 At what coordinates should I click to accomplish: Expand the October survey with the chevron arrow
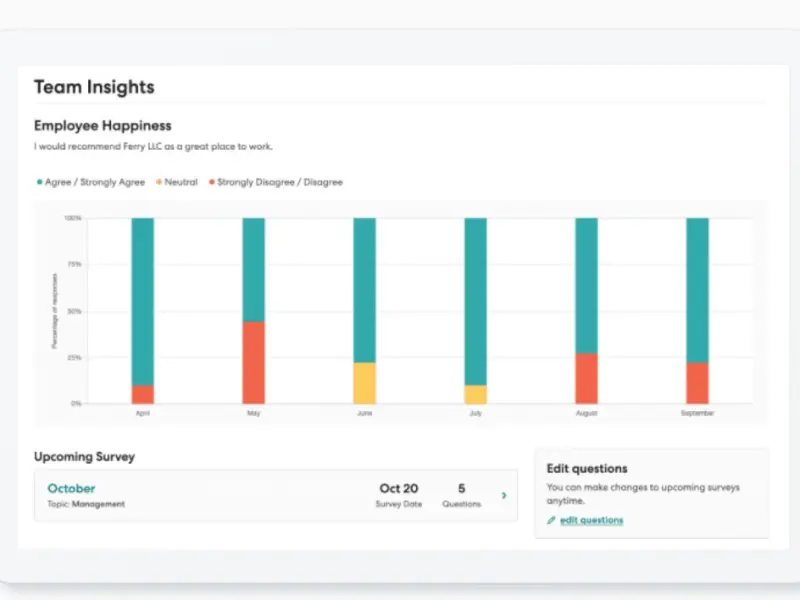(503, 495)
